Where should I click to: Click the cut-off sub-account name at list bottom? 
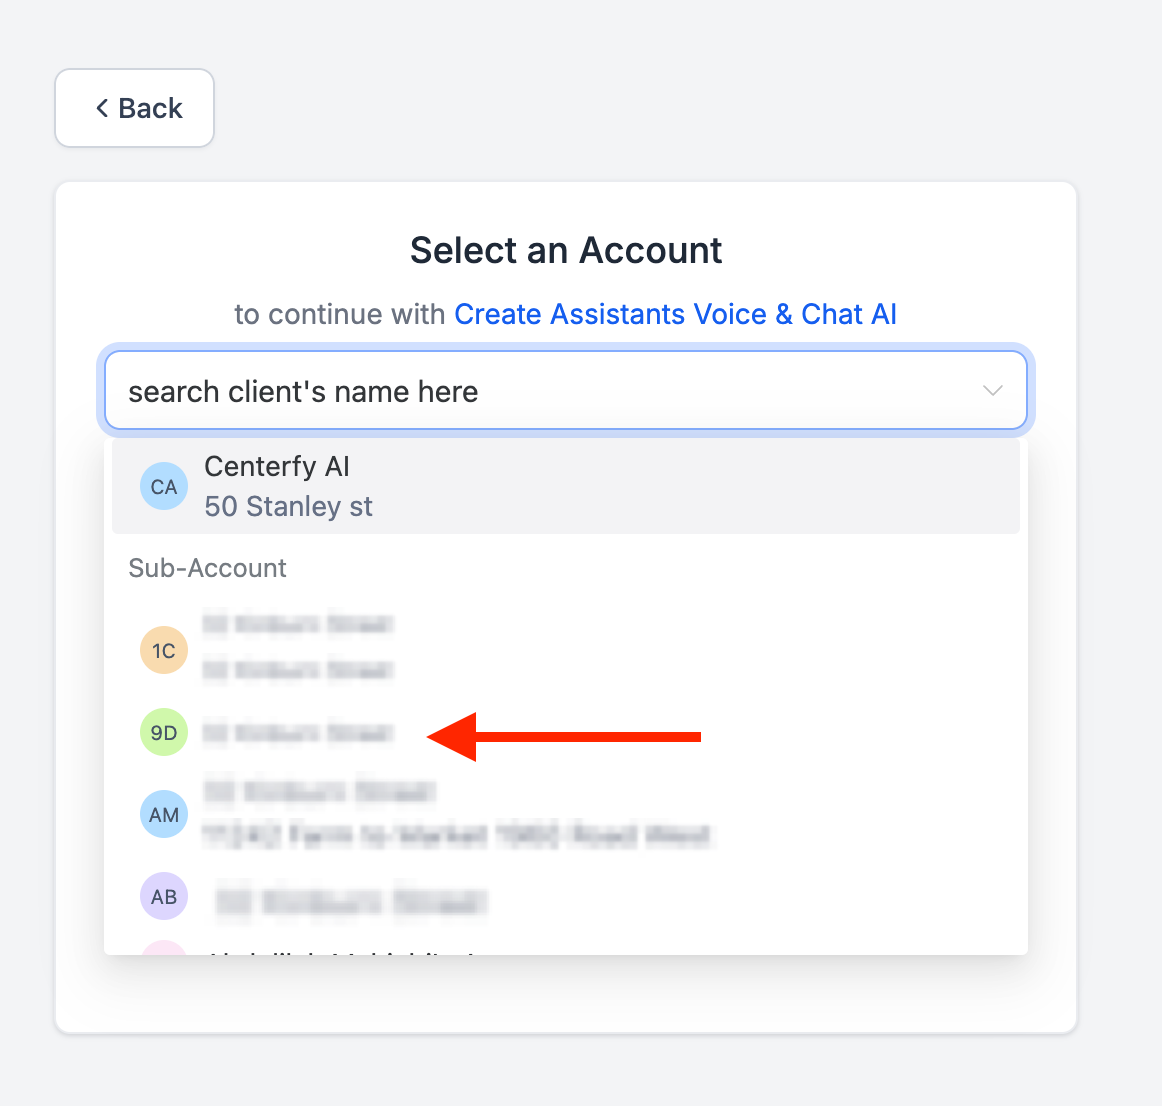(x=340, y=950)
